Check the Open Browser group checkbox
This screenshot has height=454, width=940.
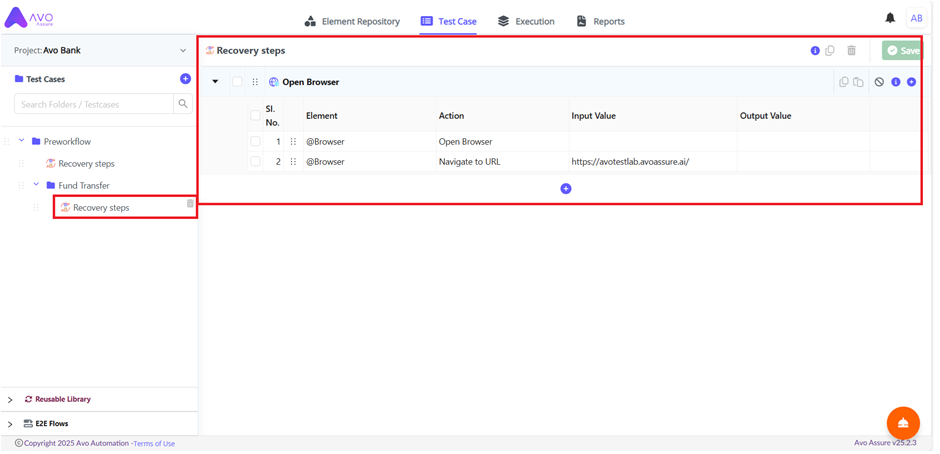tap(237, 82)
